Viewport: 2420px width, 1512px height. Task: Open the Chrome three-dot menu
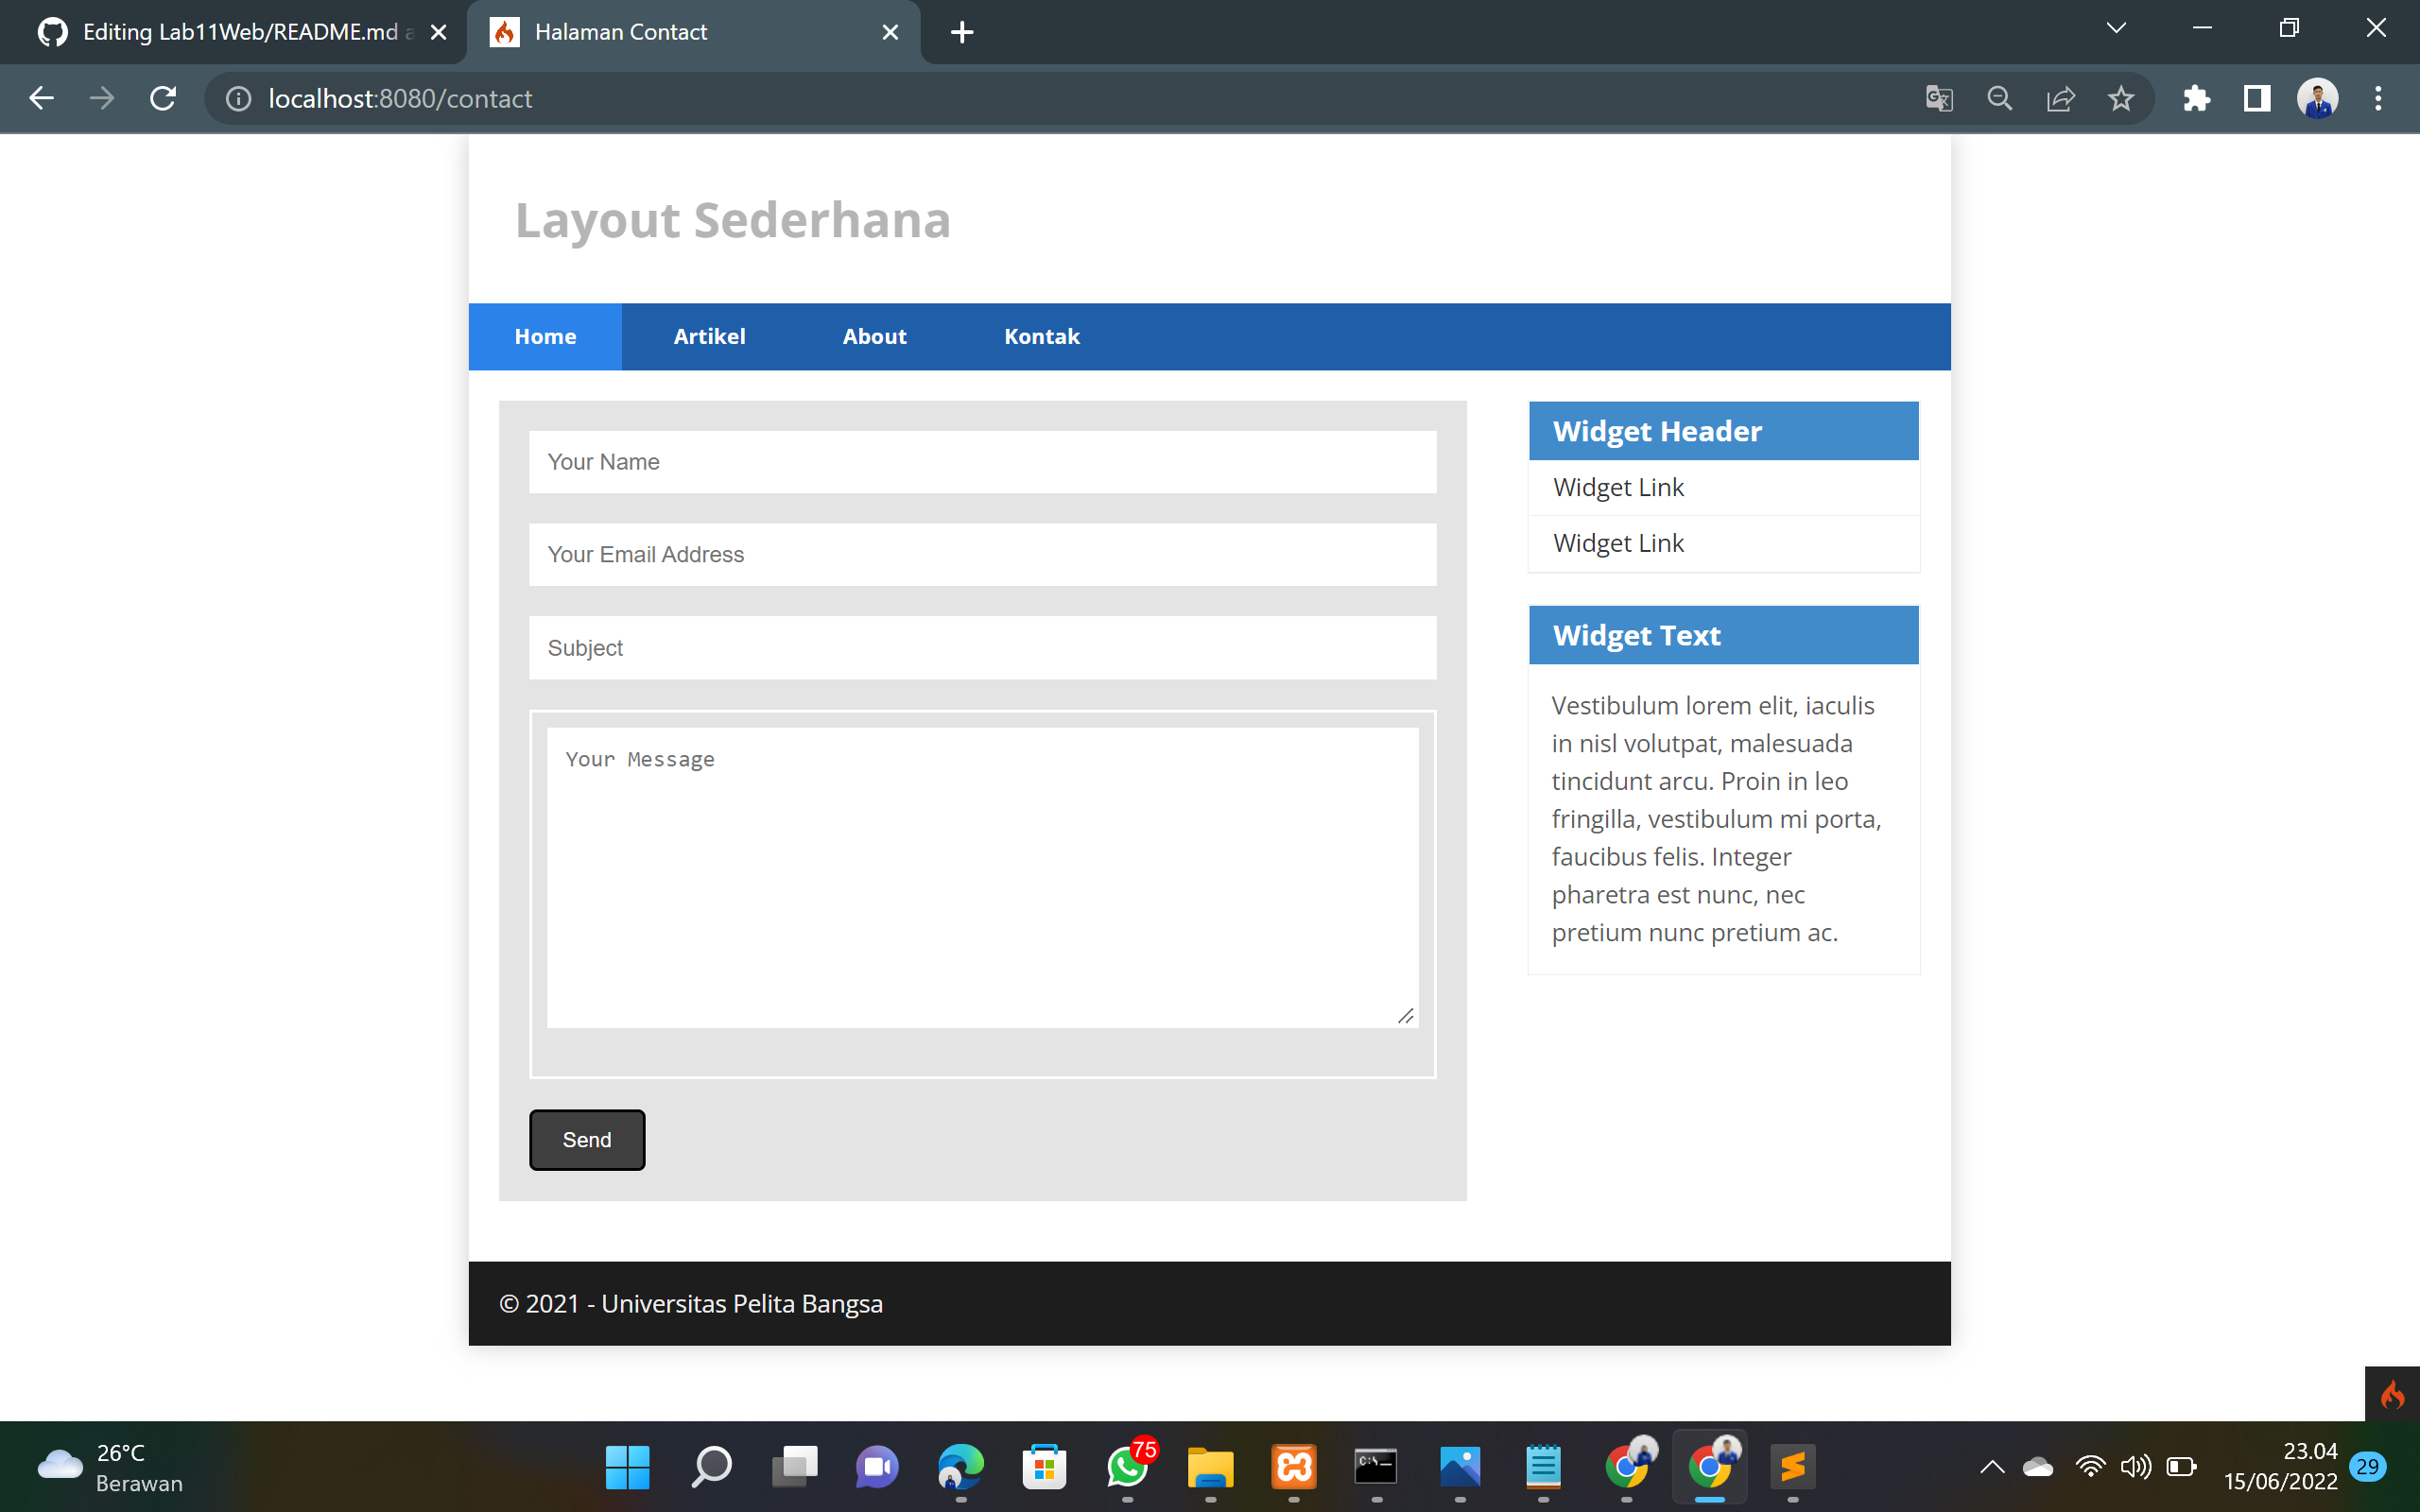click(x=2379, y=98)
